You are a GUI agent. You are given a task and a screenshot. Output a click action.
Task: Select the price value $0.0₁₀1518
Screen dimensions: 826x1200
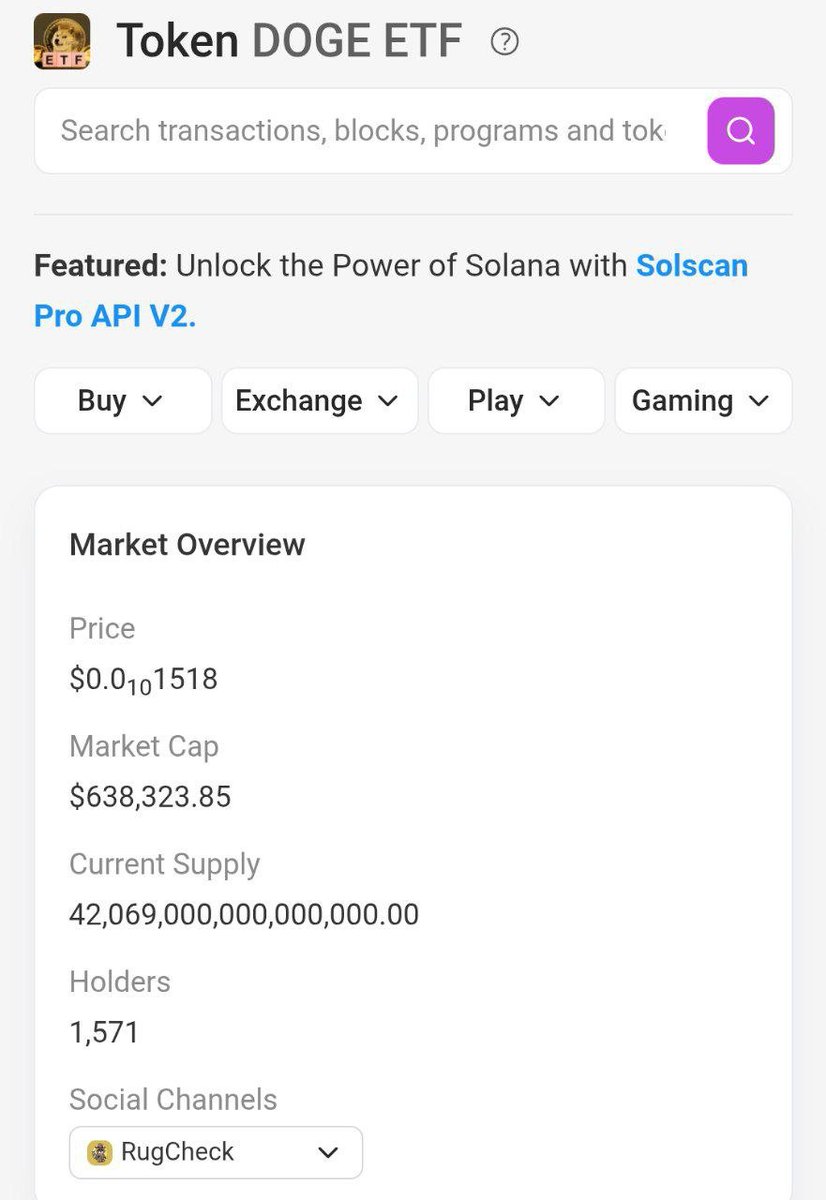144,681
